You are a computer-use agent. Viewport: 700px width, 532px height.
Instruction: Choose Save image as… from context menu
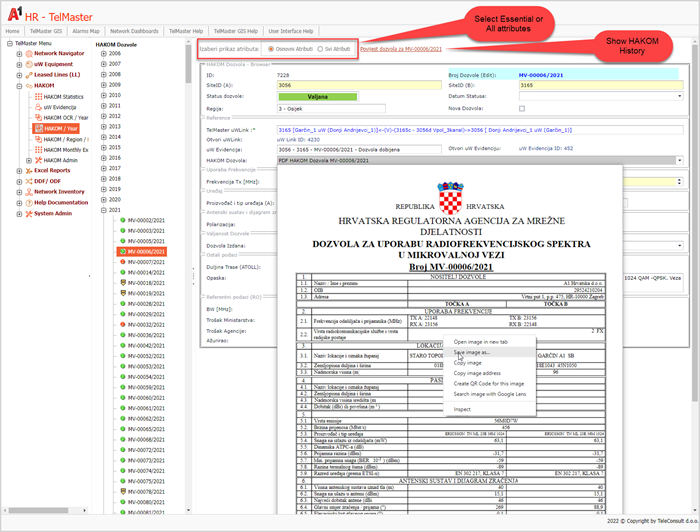tap(490, 353)
